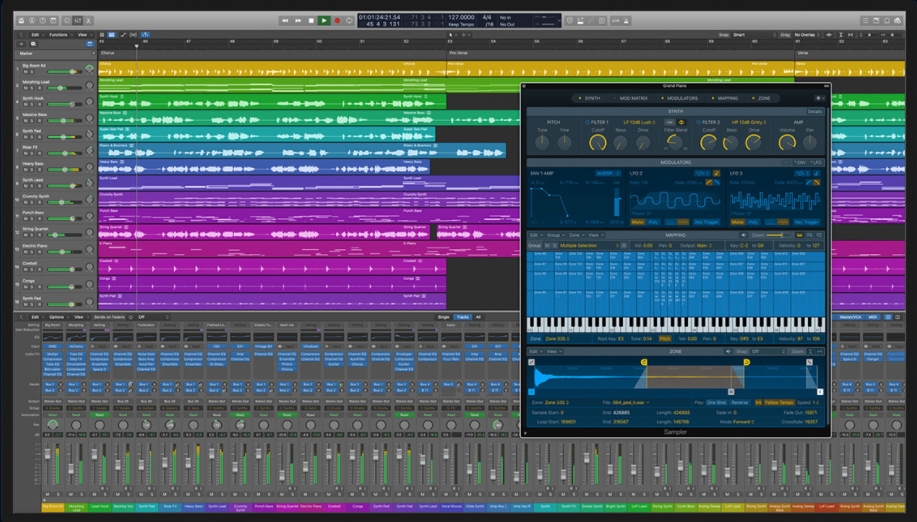Toggle the Pitch button in zone parameters
Viewport: 917px width, 522px height.
coord(664,338)
